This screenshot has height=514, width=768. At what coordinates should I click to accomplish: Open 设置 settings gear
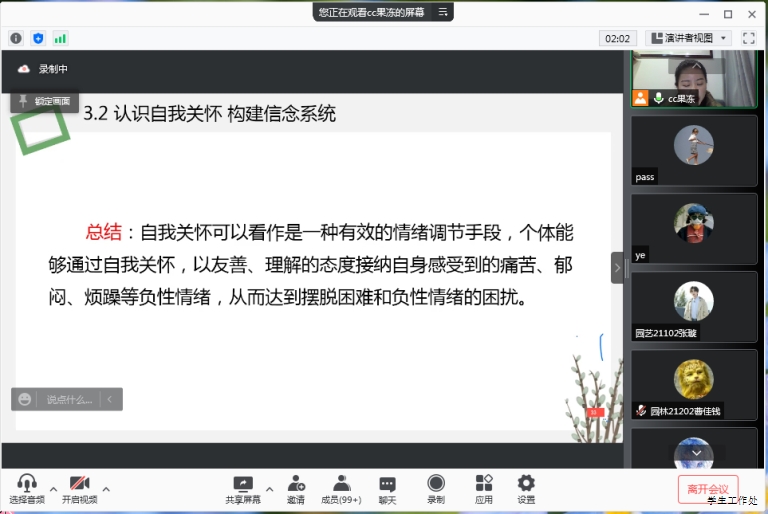(x=526, y=489)
